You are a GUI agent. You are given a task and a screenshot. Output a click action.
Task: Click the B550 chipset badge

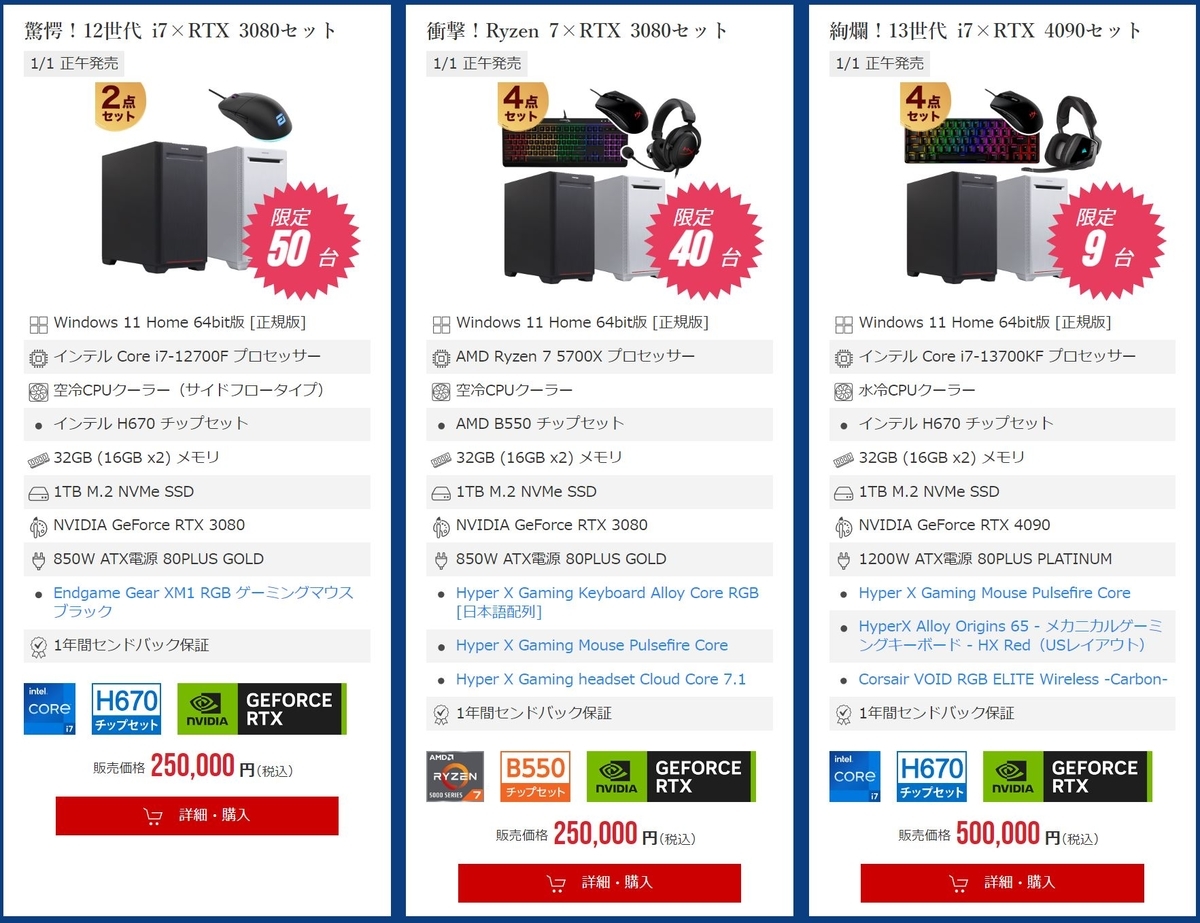tap(535, 776)
